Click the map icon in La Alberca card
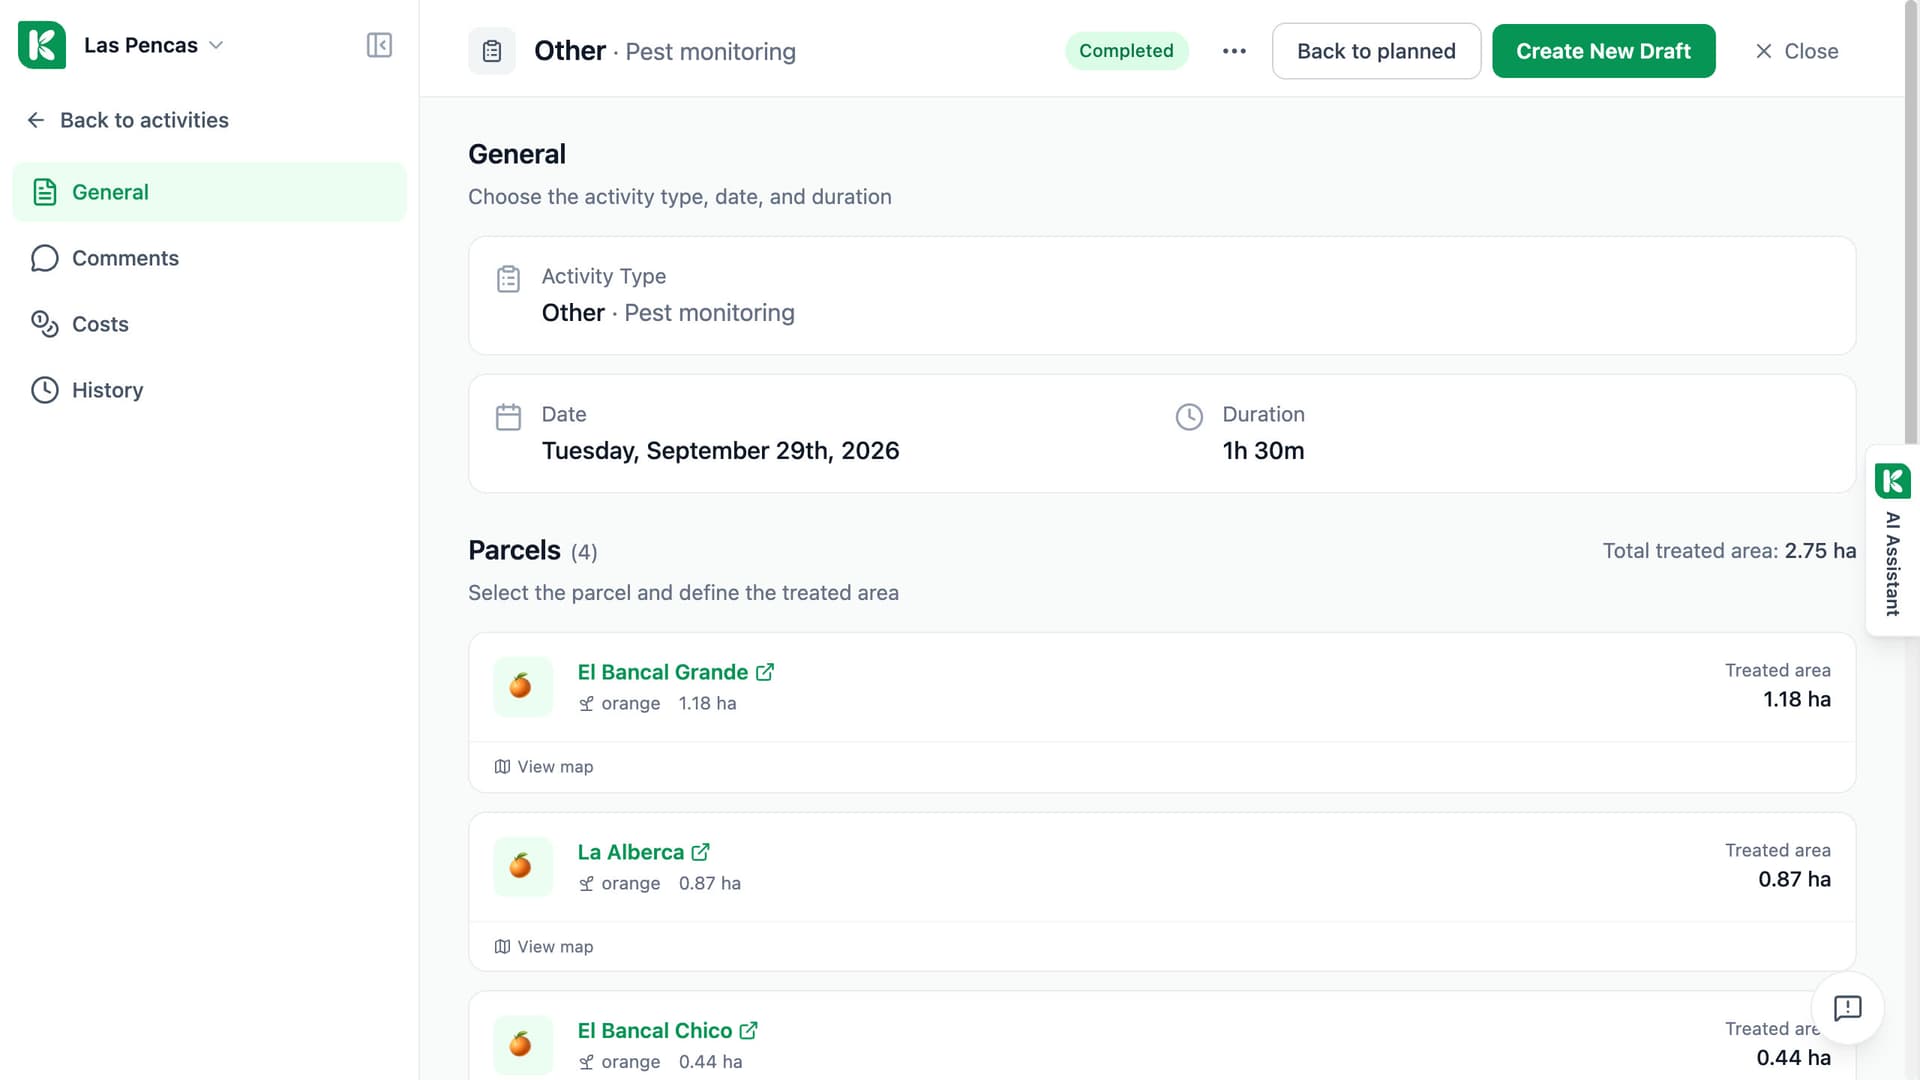 (502, 947)
